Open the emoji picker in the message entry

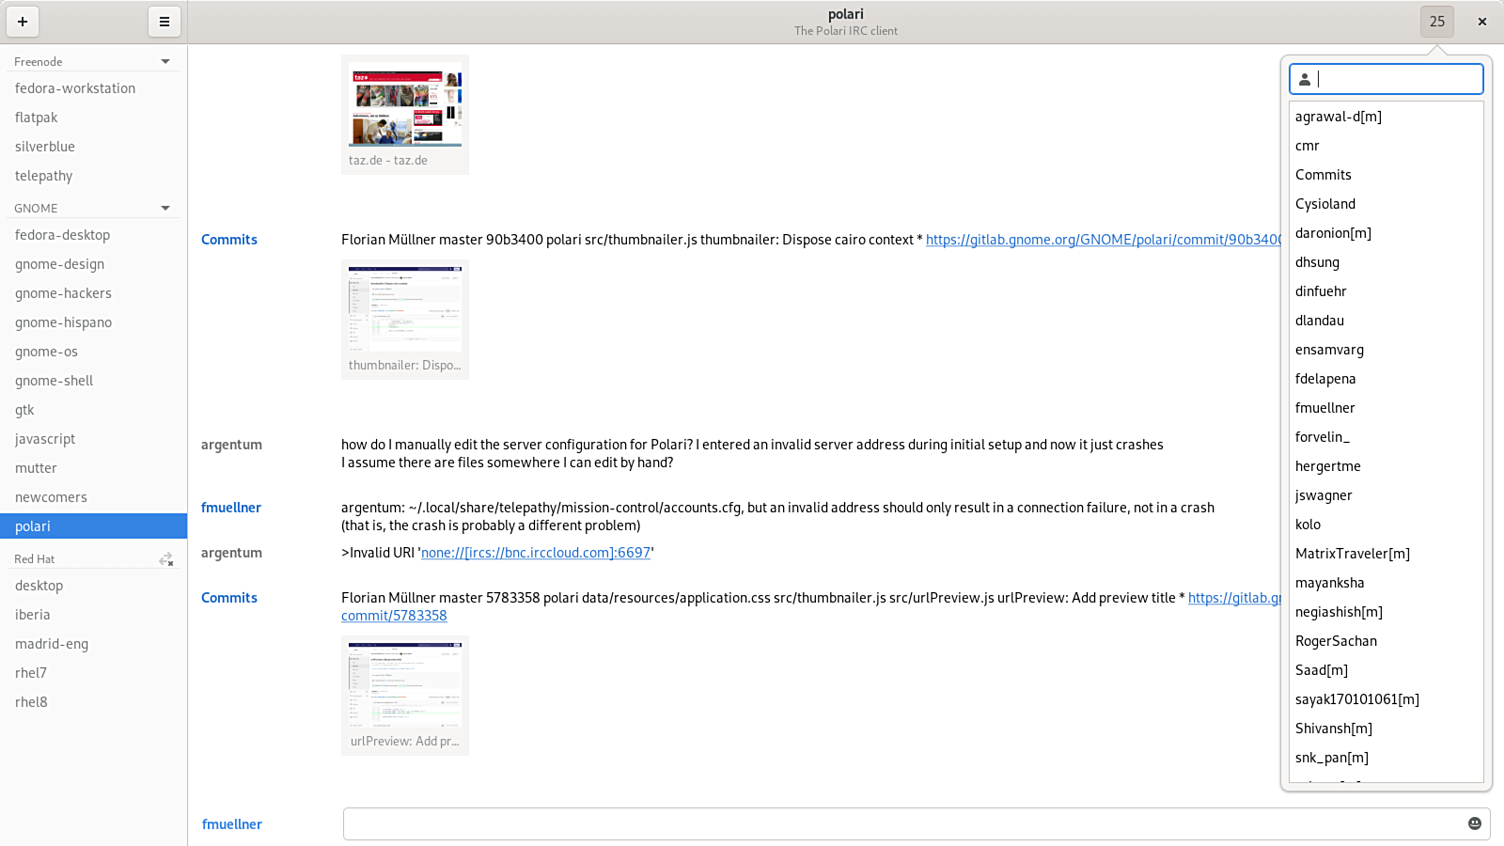[1474, 824]
